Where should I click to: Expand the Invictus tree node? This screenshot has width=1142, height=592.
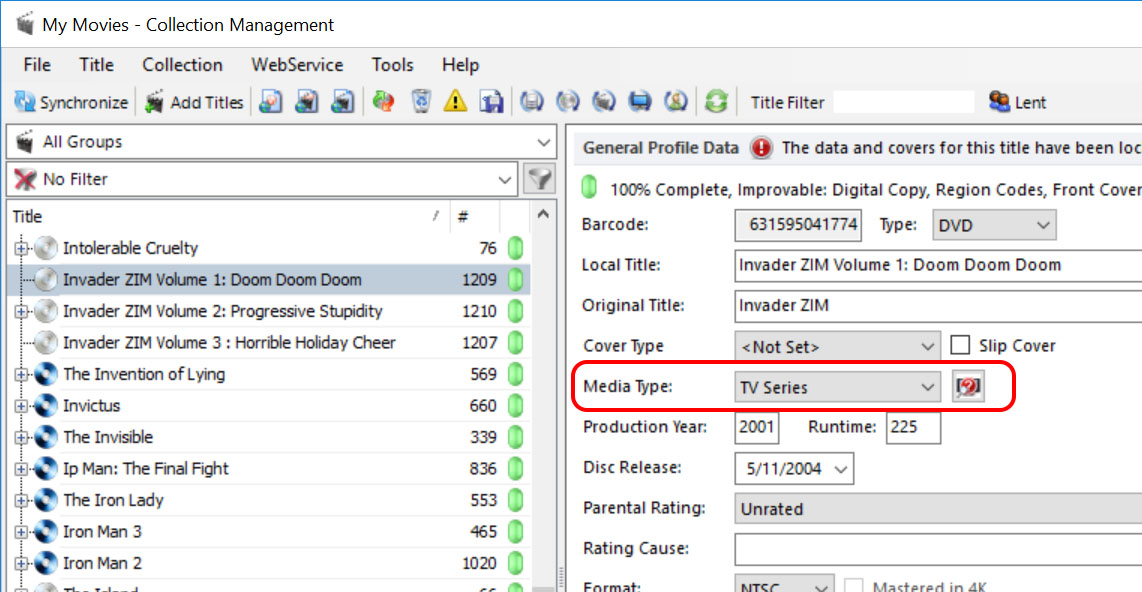[21, 406]
